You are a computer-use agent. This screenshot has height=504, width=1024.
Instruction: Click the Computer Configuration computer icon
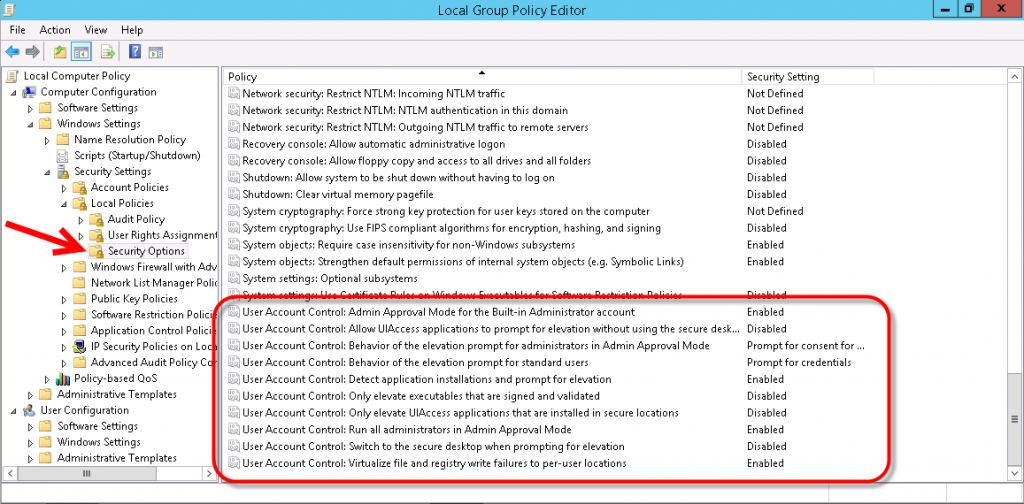[30, 92]
